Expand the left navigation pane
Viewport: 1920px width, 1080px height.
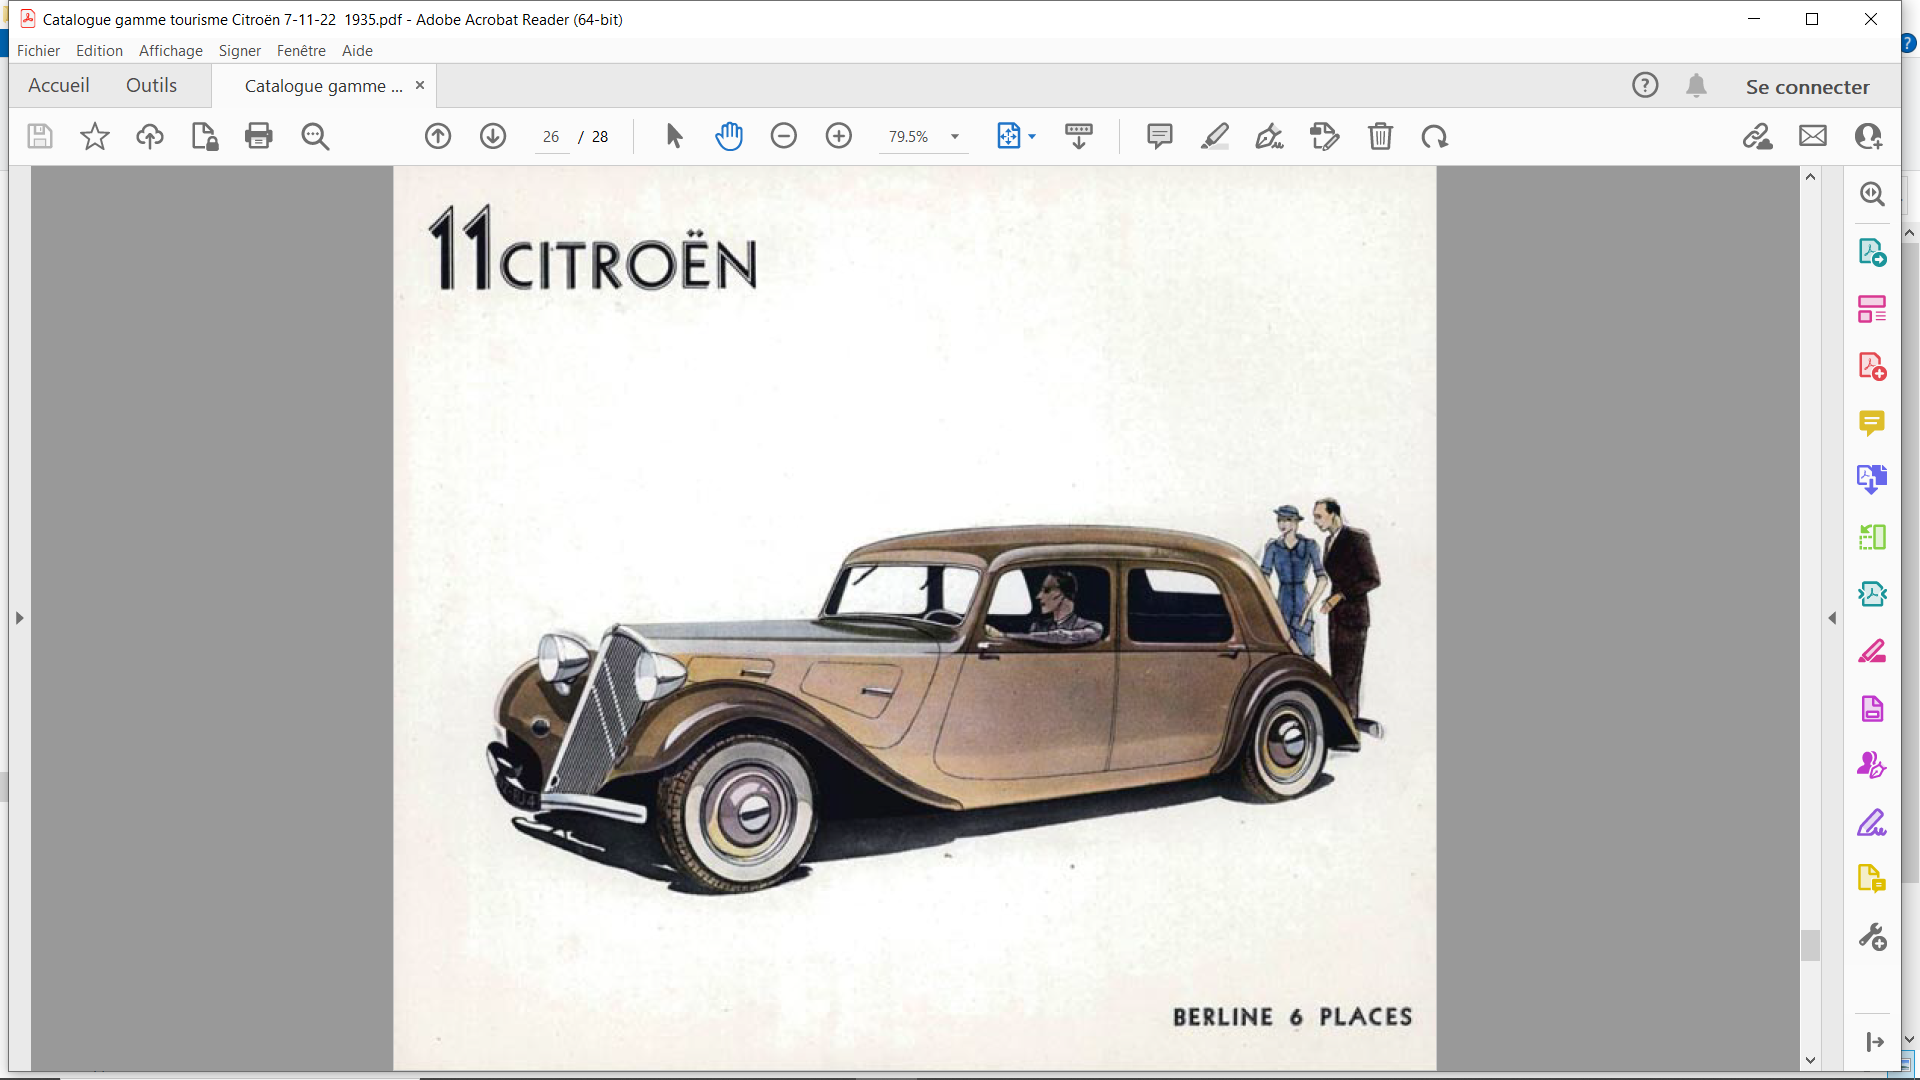pos(19,618)
